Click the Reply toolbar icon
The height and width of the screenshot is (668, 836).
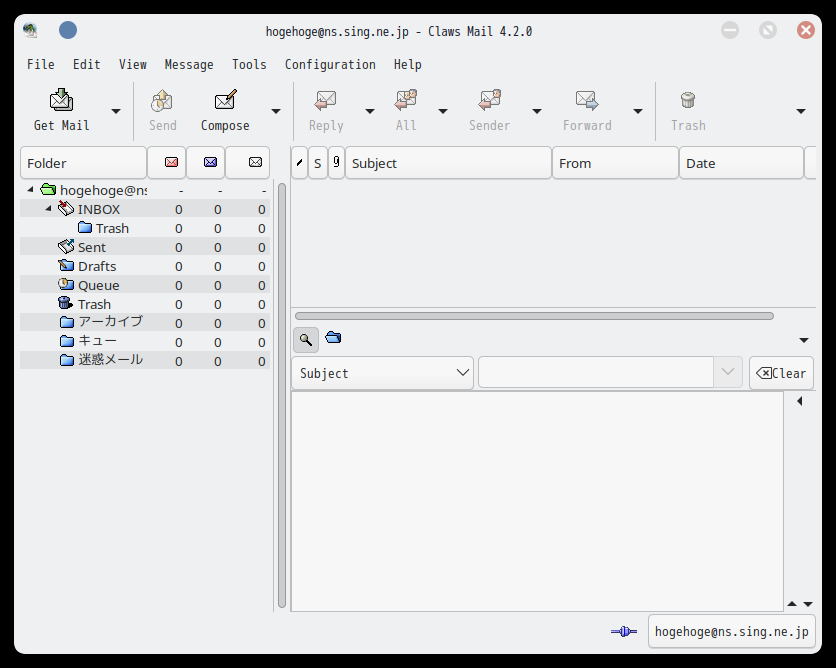[325, 100]
